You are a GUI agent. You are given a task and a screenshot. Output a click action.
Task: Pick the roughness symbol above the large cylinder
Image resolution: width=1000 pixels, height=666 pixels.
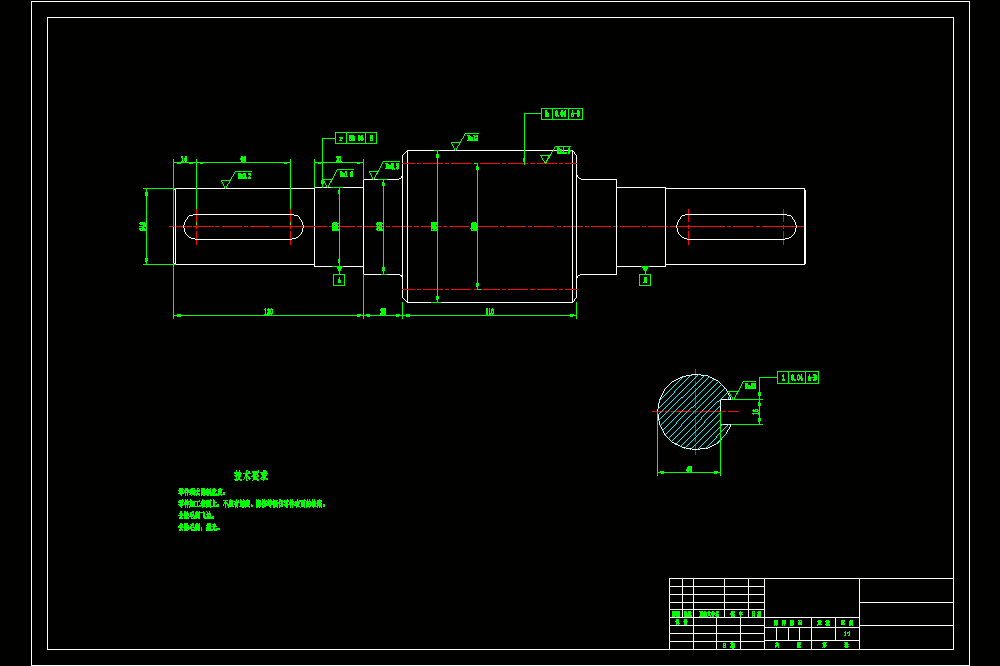465,142
